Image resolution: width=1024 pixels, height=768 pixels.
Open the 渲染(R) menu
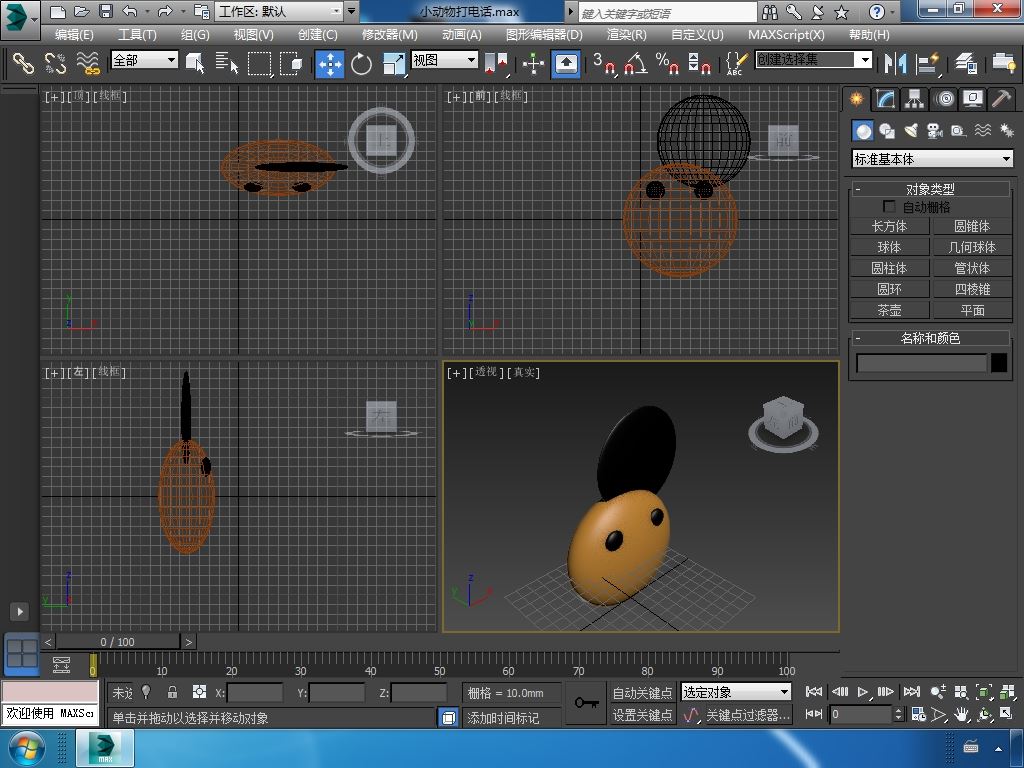pyautogui.click(x=626, y=35)
